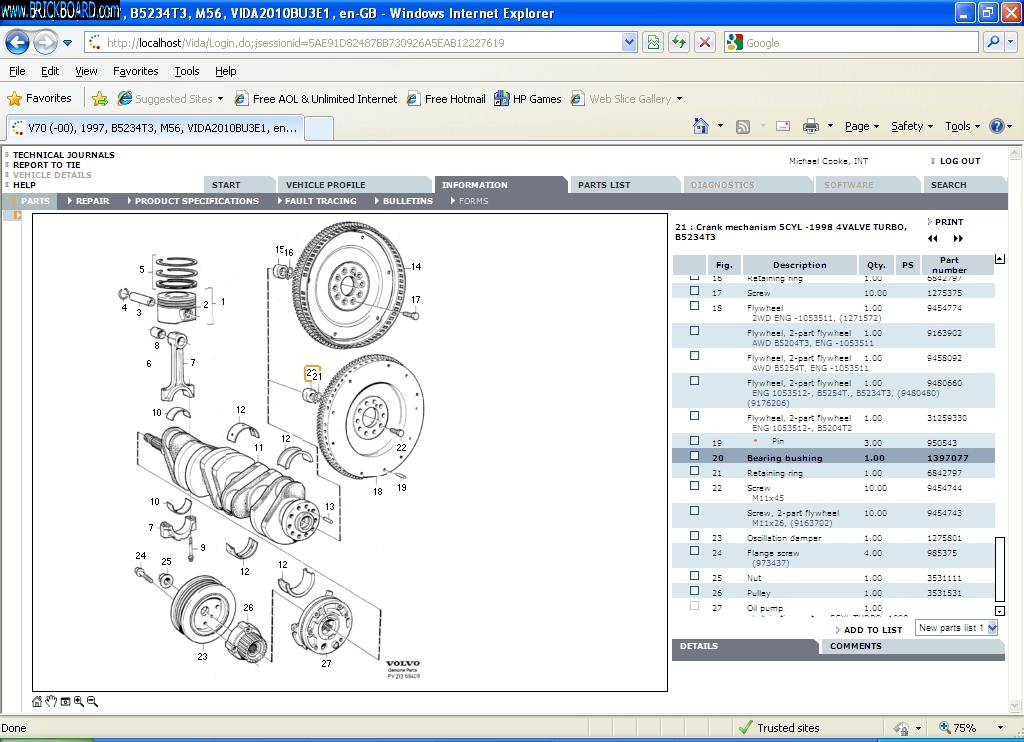Select the Pulley part checkbox
Image resolution: width=1024 pixels, height=742 pixels.
pyautogui.click(x=694, y=591)
